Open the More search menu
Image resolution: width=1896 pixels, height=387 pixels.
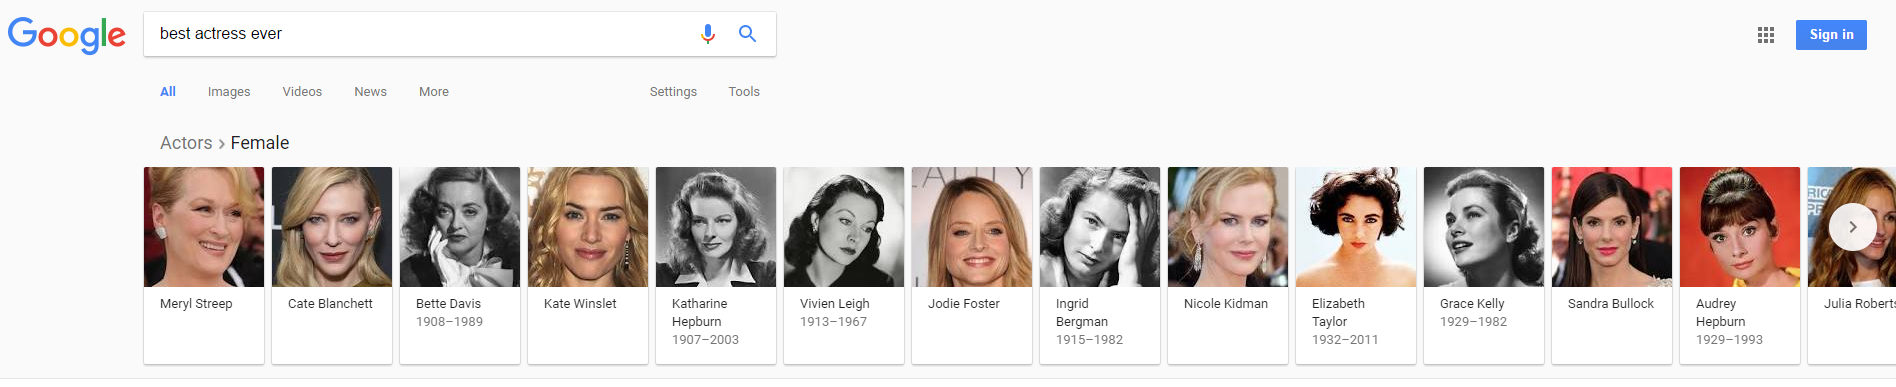coord(434,91)
